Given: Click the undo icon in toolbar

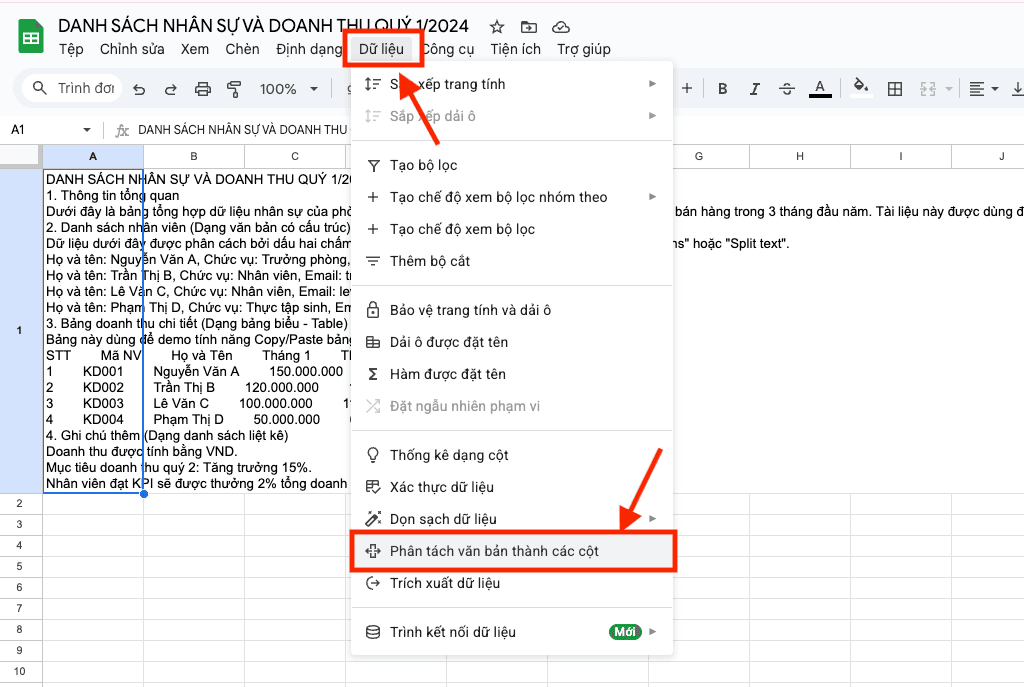Looking at the screenshot, I should tap(139, 89).
